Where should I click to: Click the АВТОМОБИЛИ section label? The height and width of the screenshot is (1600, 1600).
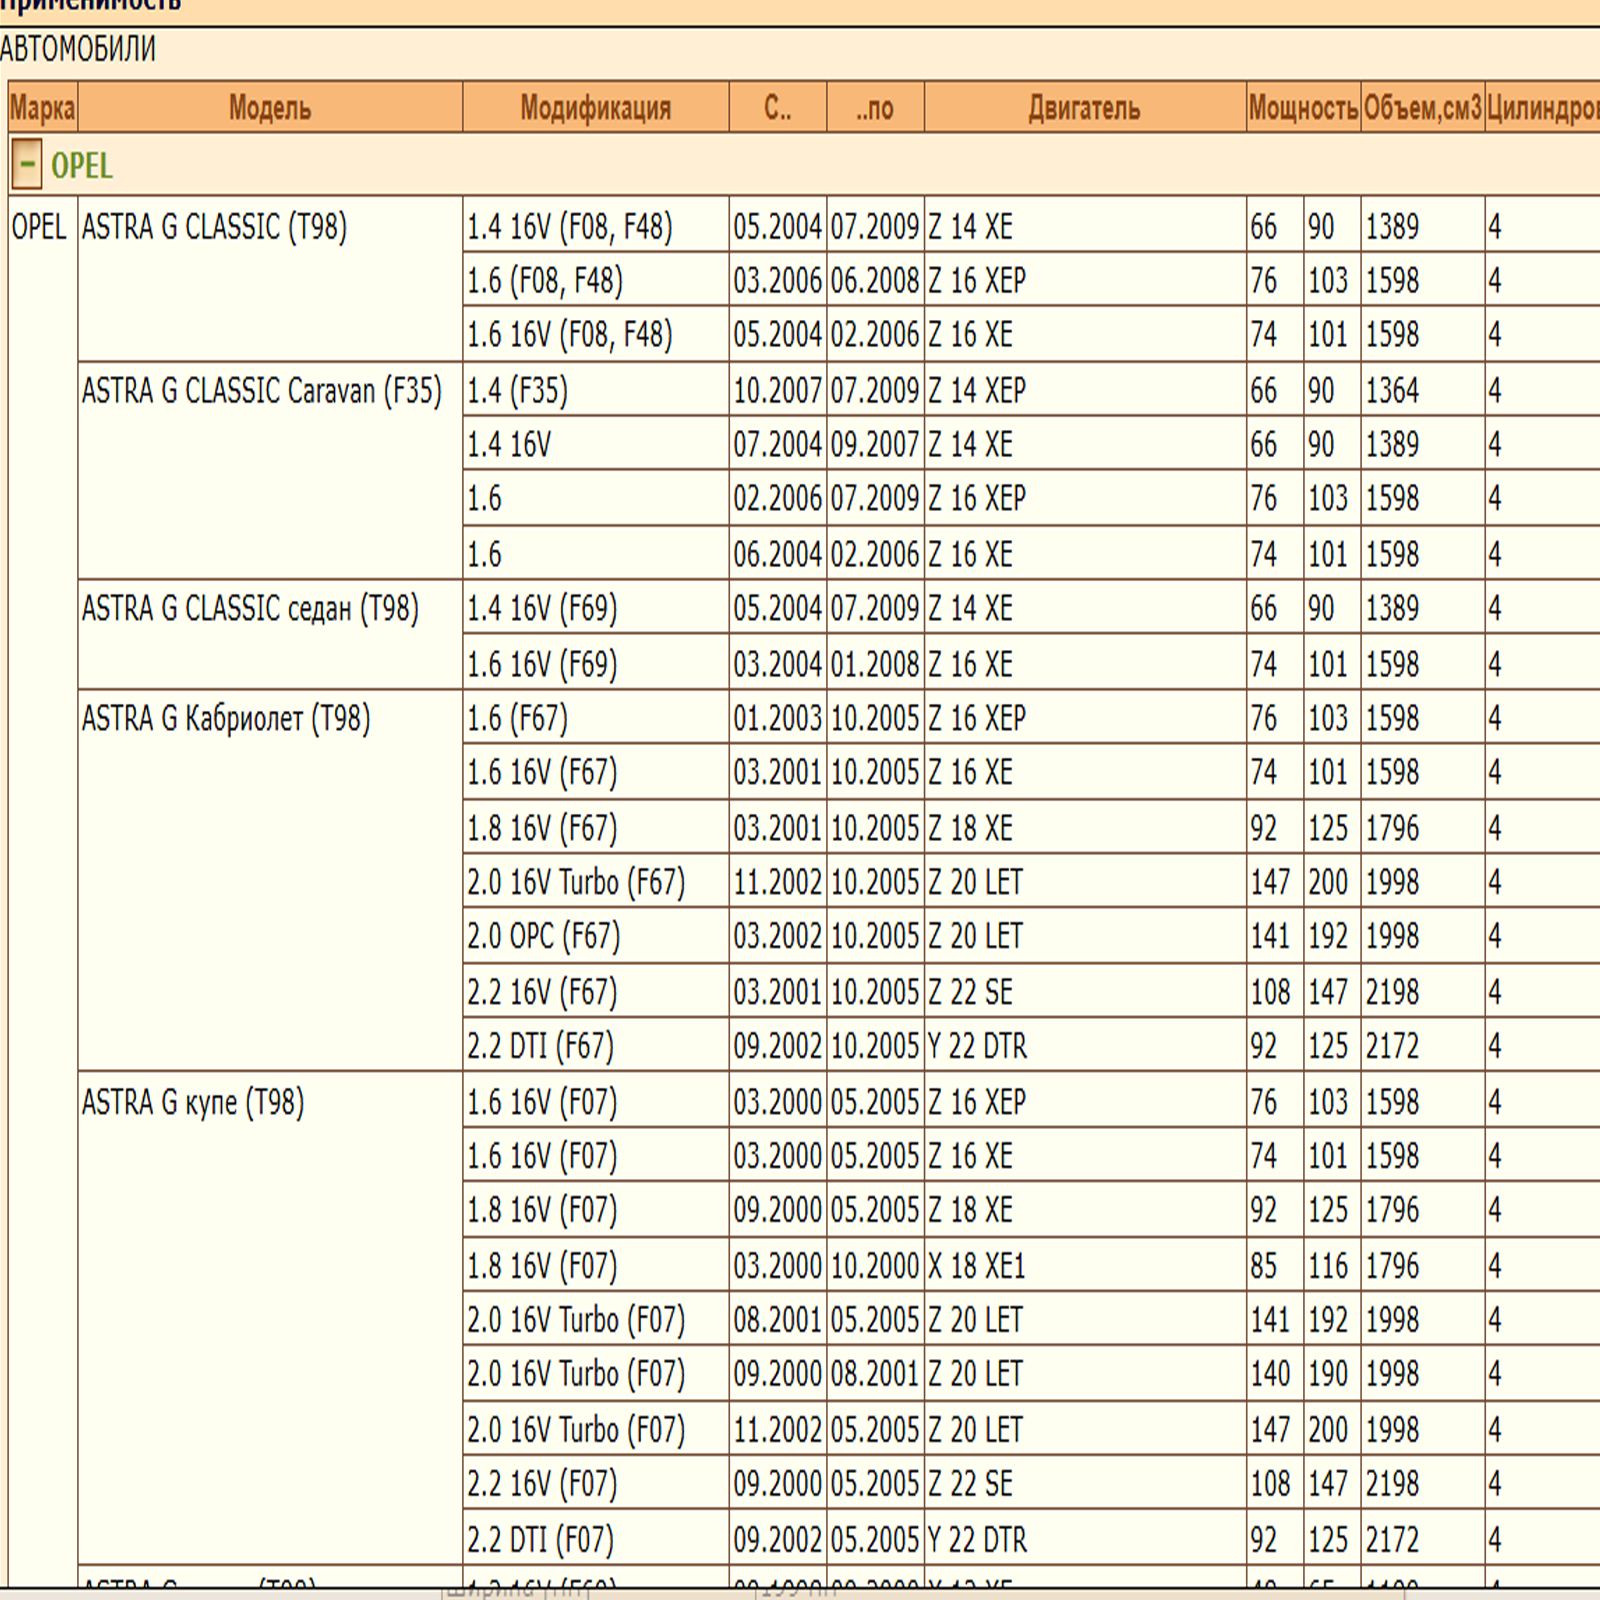[x=78, y=49]
